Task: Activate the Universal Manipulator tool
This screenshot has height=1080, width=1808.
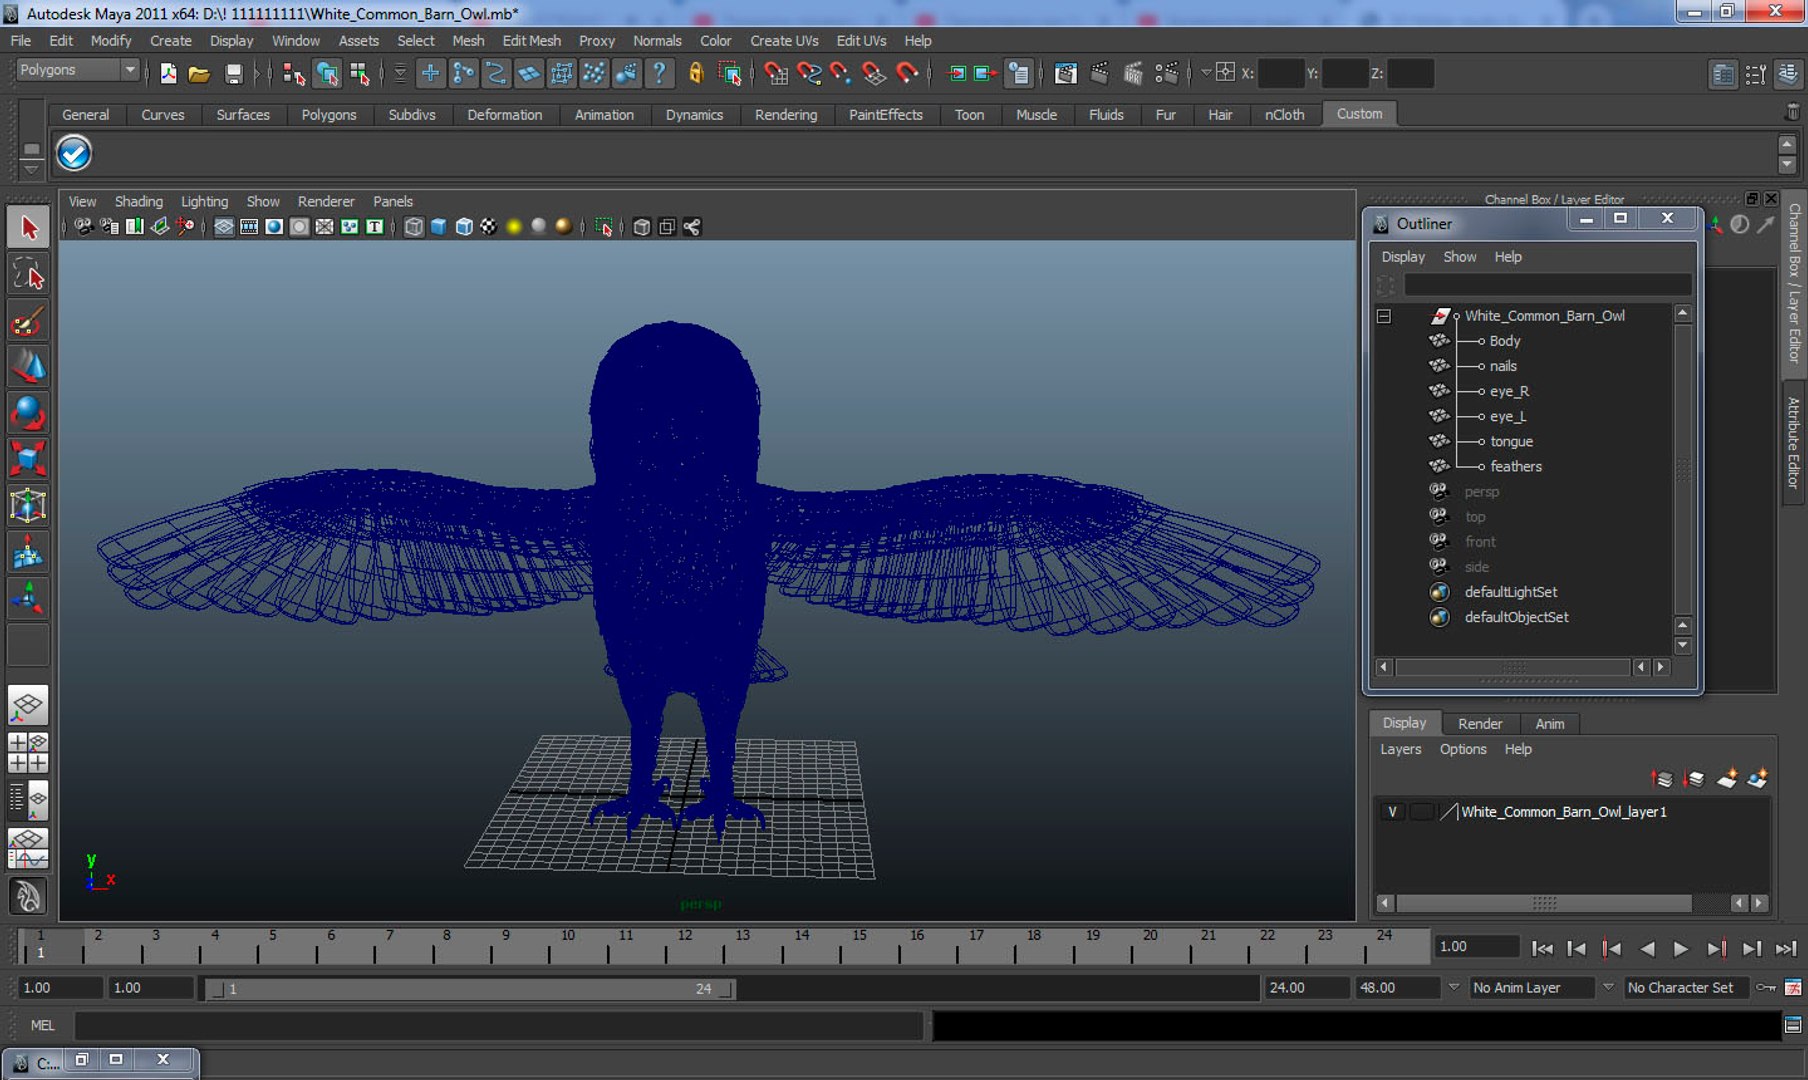Action: point(28,505)
